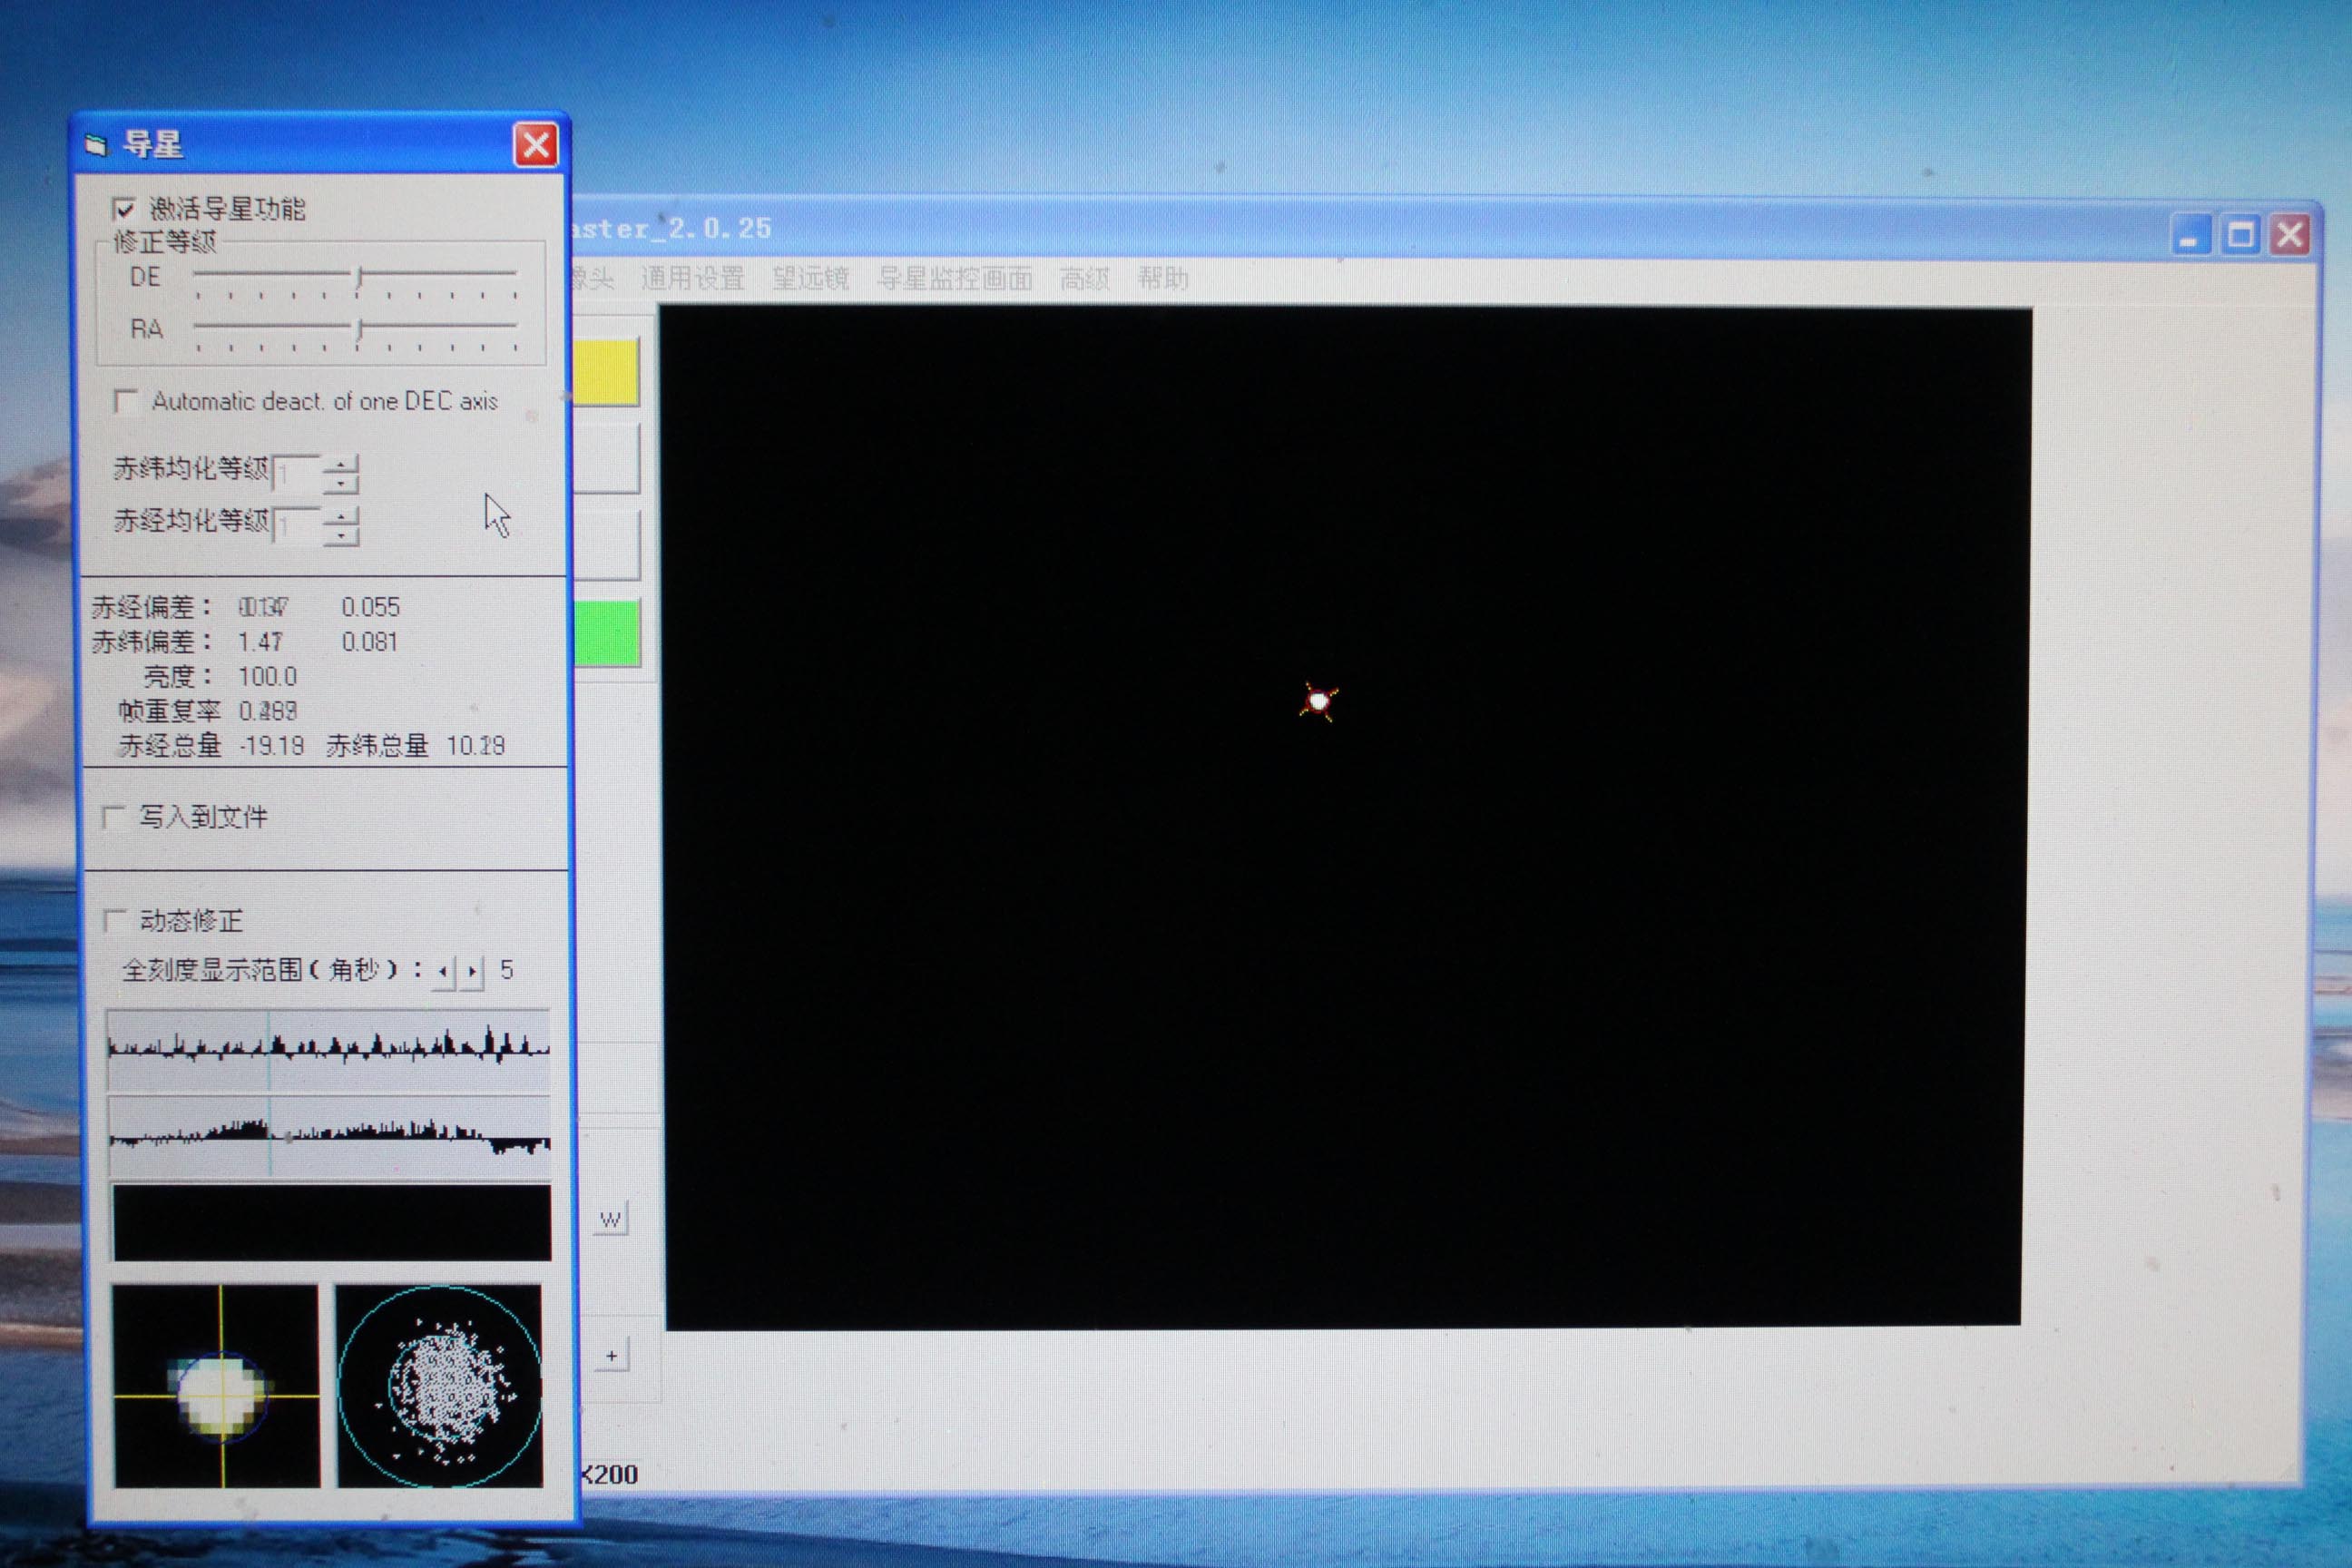Click the 赤纬总量 label
The image size is (2352, 1568).
377,746
